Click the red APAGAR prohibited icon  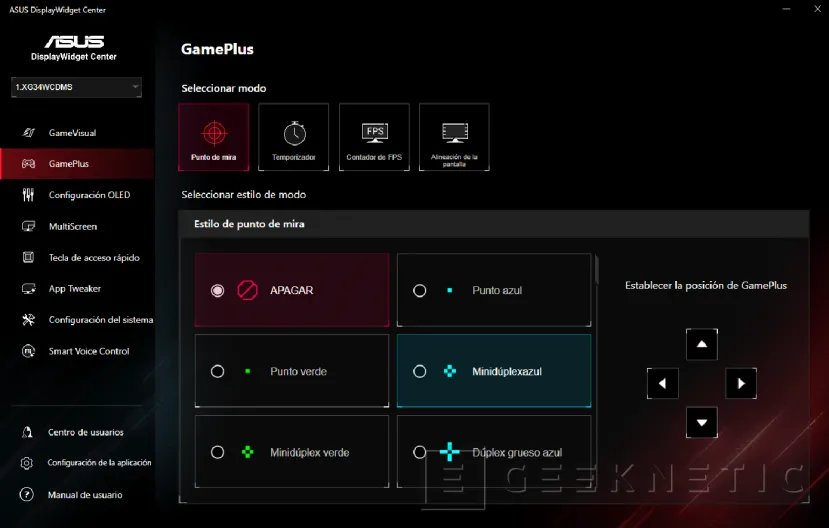[x=247, y=290]
